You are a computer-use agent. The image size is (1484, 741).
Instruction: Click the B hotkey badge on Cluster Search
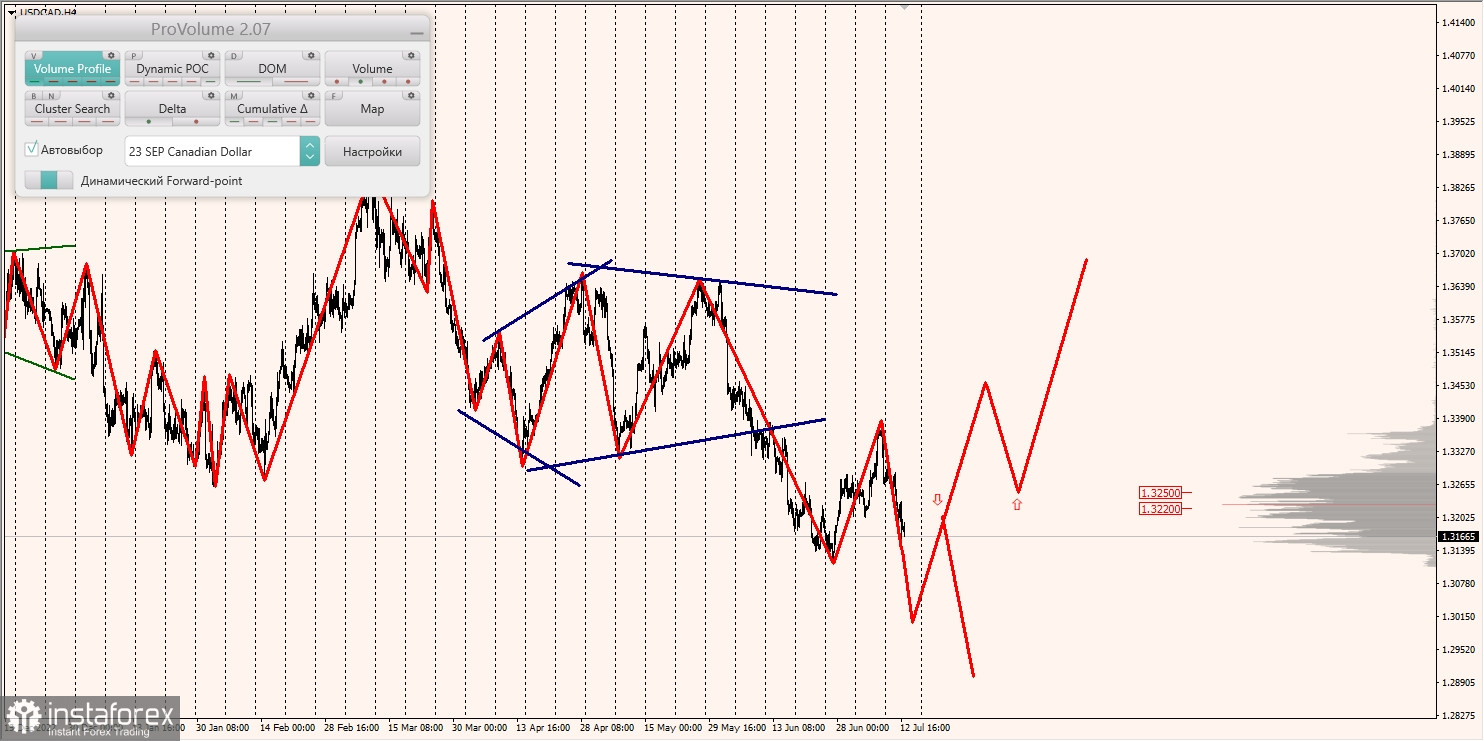pyautogui.click(x=34, y=96)
